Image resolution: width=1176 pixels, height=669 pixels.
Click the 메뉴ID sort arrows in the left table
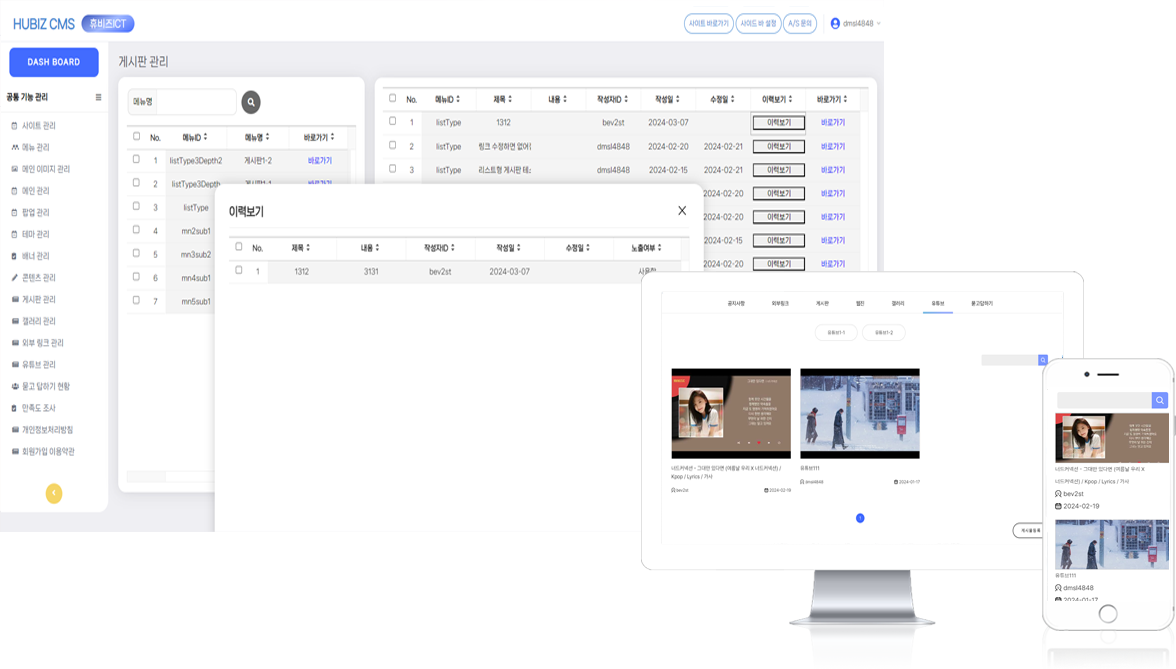point(205,137)
